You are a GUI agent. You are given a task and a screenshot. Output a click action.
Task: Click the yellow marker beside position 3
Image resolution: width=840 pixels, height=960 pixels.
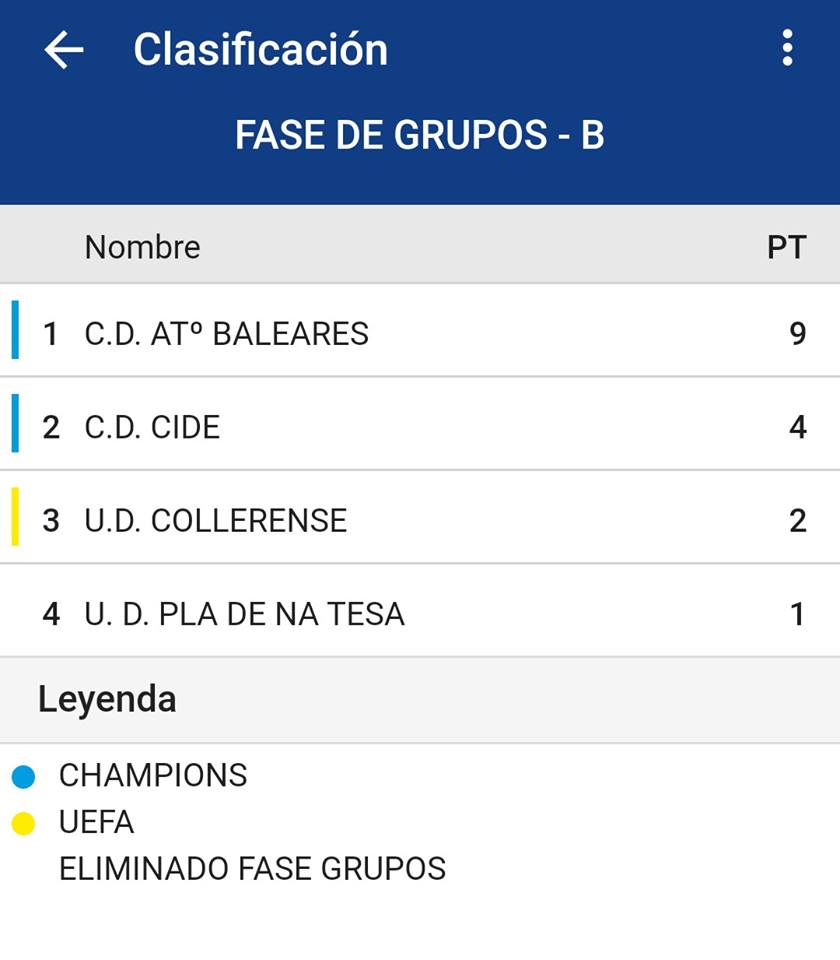(15, 517)
